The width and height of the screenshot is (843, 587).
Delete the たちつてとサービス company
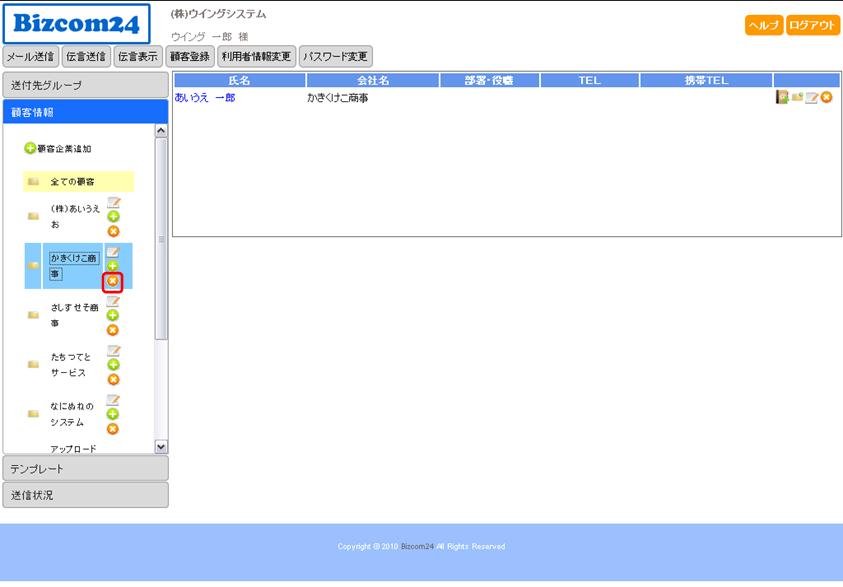coord(113,379)
